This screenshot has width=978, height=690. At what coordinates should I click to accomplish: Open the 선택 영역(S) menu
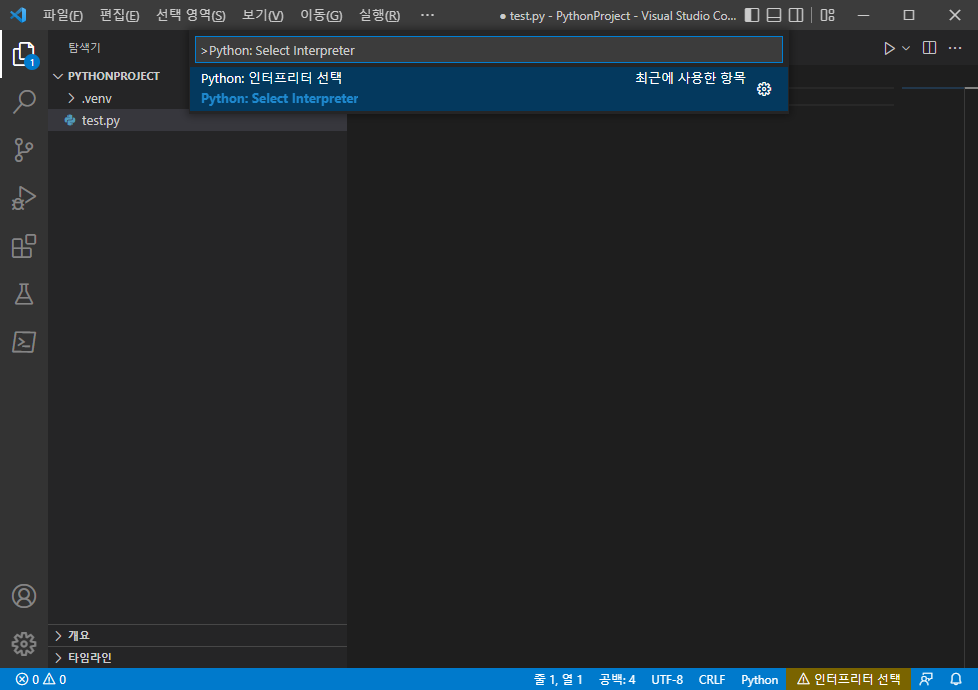click(190, 15)
